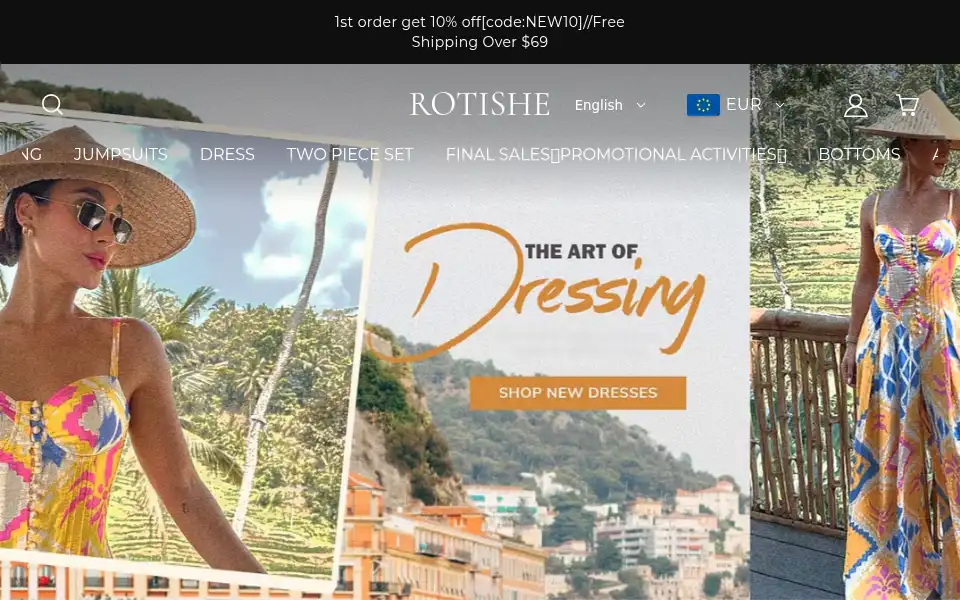
Task: Expand the English language dropdown
Action: click(610, 105)
